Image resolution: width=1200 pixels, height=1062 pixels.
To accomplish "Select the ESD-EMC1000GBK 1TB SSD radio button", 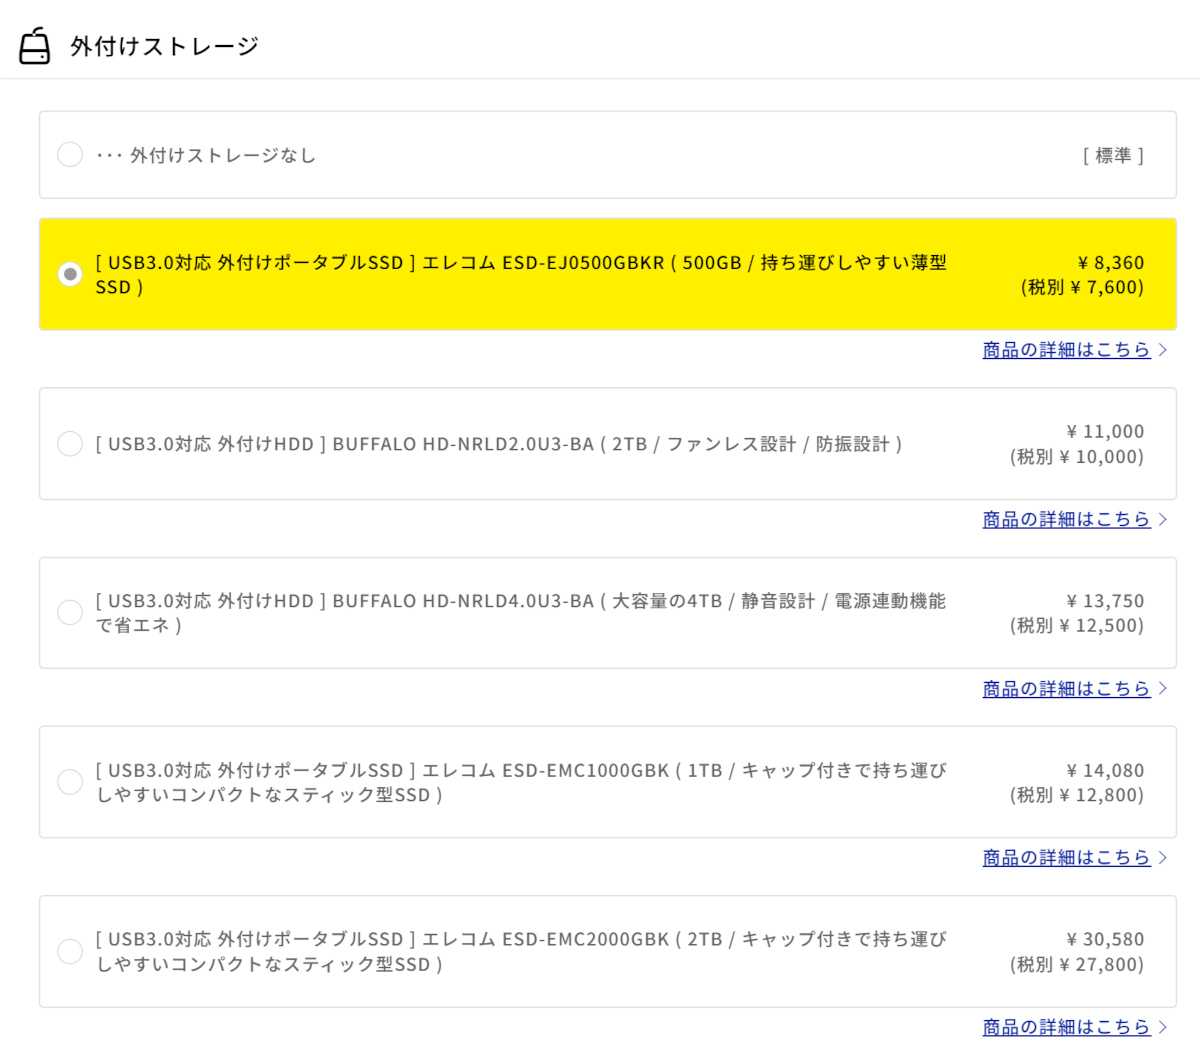I will pyautogui.click(x=70, y=782).
